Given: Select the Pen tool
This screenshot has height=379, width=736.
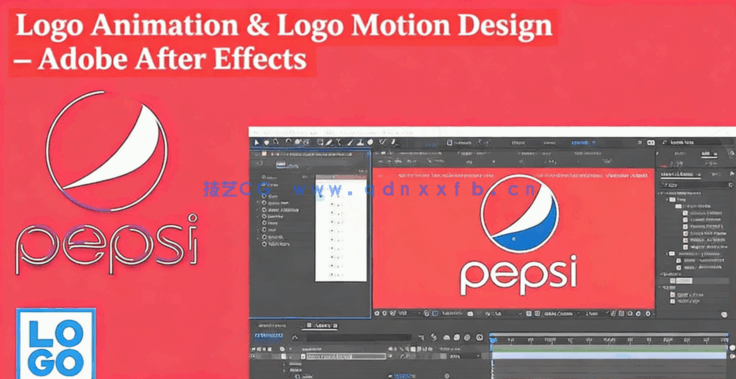Looking at the screenshot, I should coord(329,142).
